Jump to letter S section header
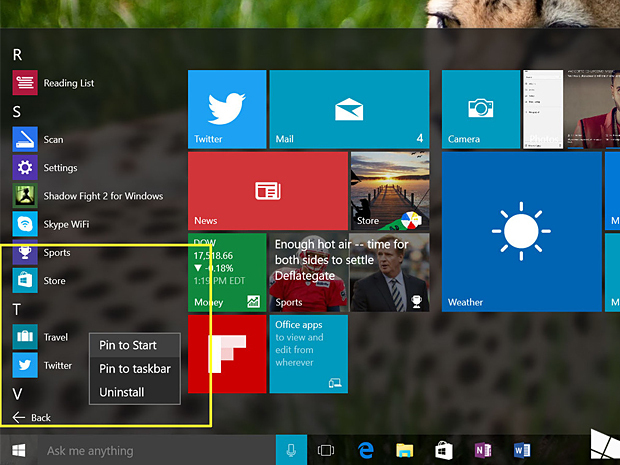Screen dimensions: 620x465 [17, 112]
